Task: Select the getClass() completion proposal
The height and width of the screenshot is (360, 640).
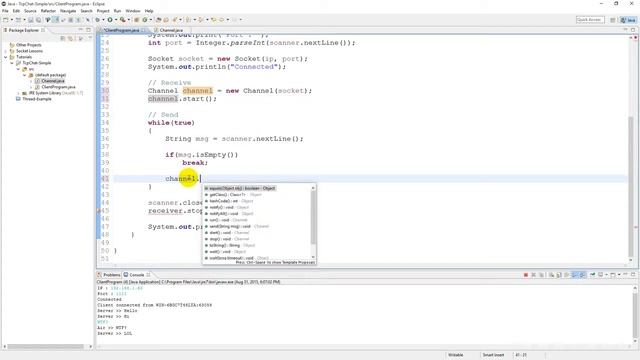Action: pyautogui.click(x=233, y=195)
